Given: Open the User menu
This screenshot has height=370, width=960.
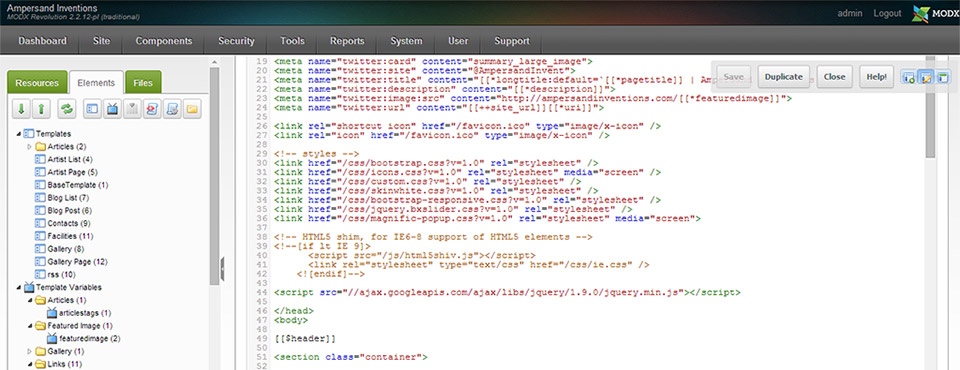Looking at the screenshot, I should [x=458, y=41].
